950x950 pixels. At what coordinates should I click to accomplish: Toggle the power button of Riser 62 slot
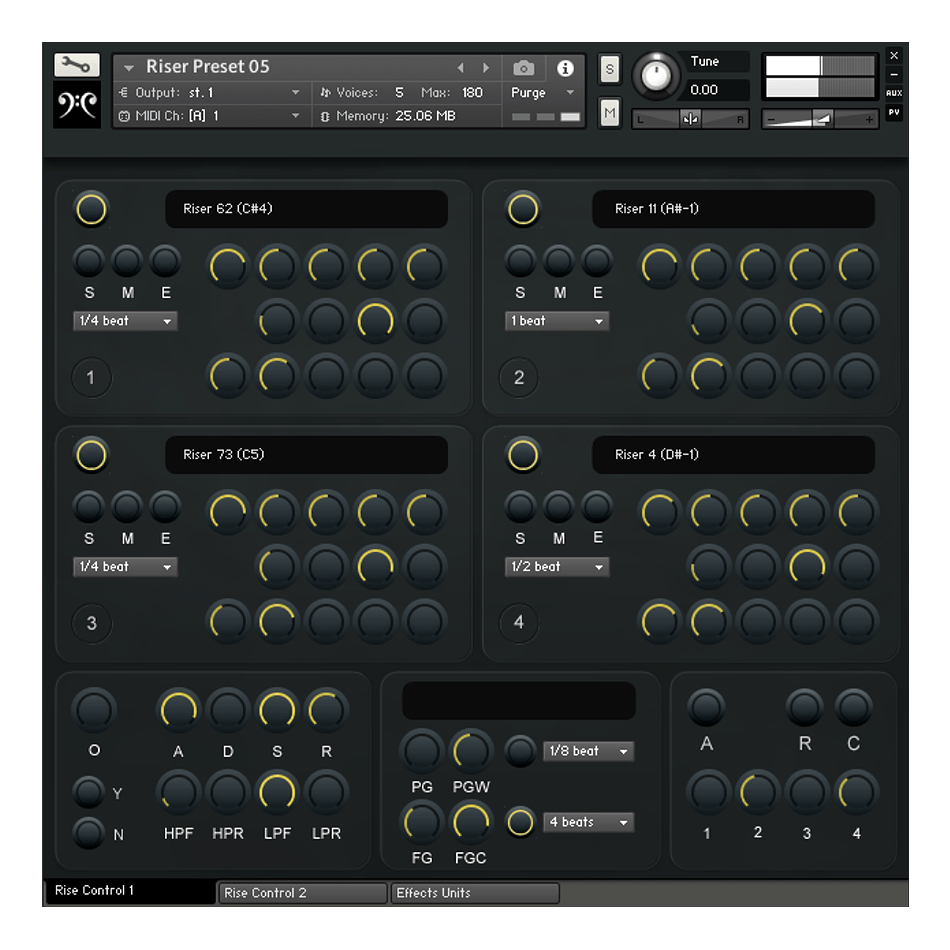coord(91,209)
